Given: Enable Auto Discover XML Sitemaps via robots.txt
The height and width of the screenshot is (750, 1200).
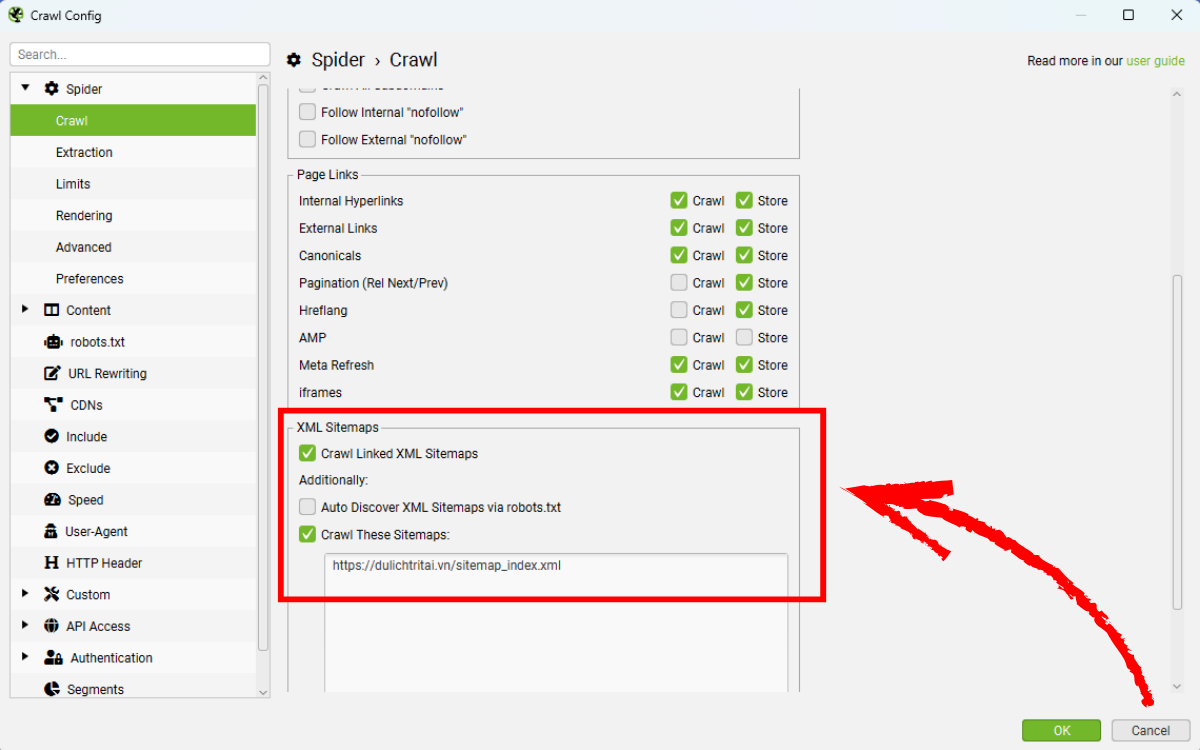Looking at the screenshot, I should tap(307, 507).
